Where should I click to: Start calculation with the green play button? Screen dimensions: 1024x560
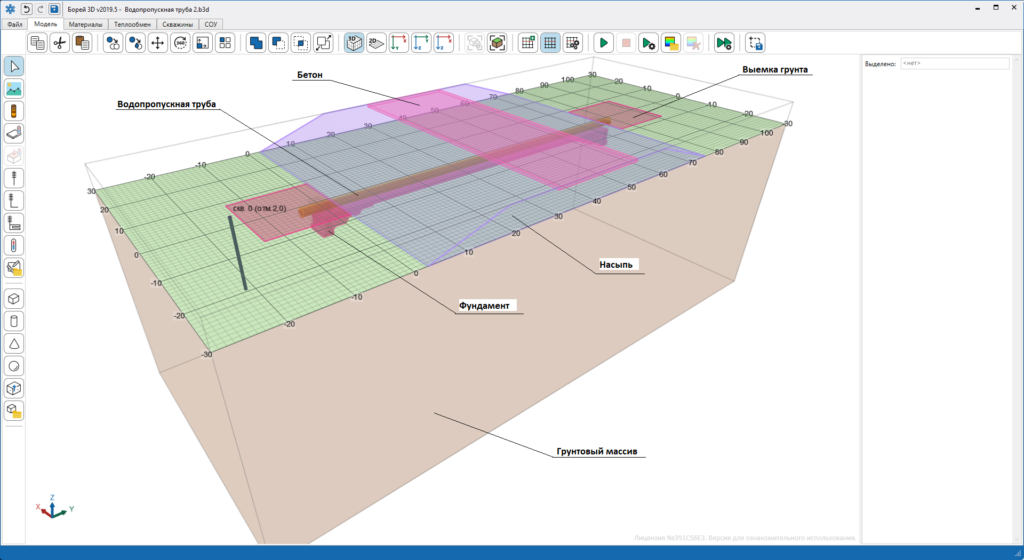[603, 43]
